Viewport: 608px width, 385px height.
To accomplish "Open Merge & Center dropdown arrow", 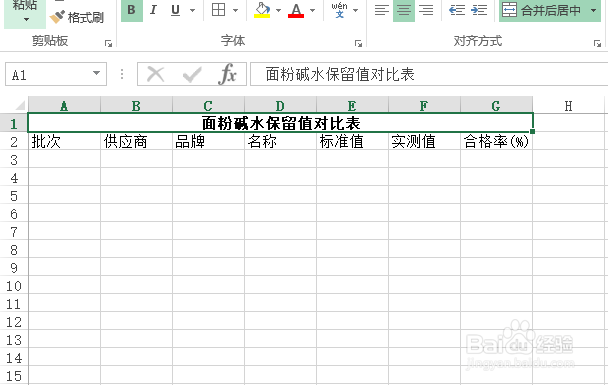I will 594,10.
